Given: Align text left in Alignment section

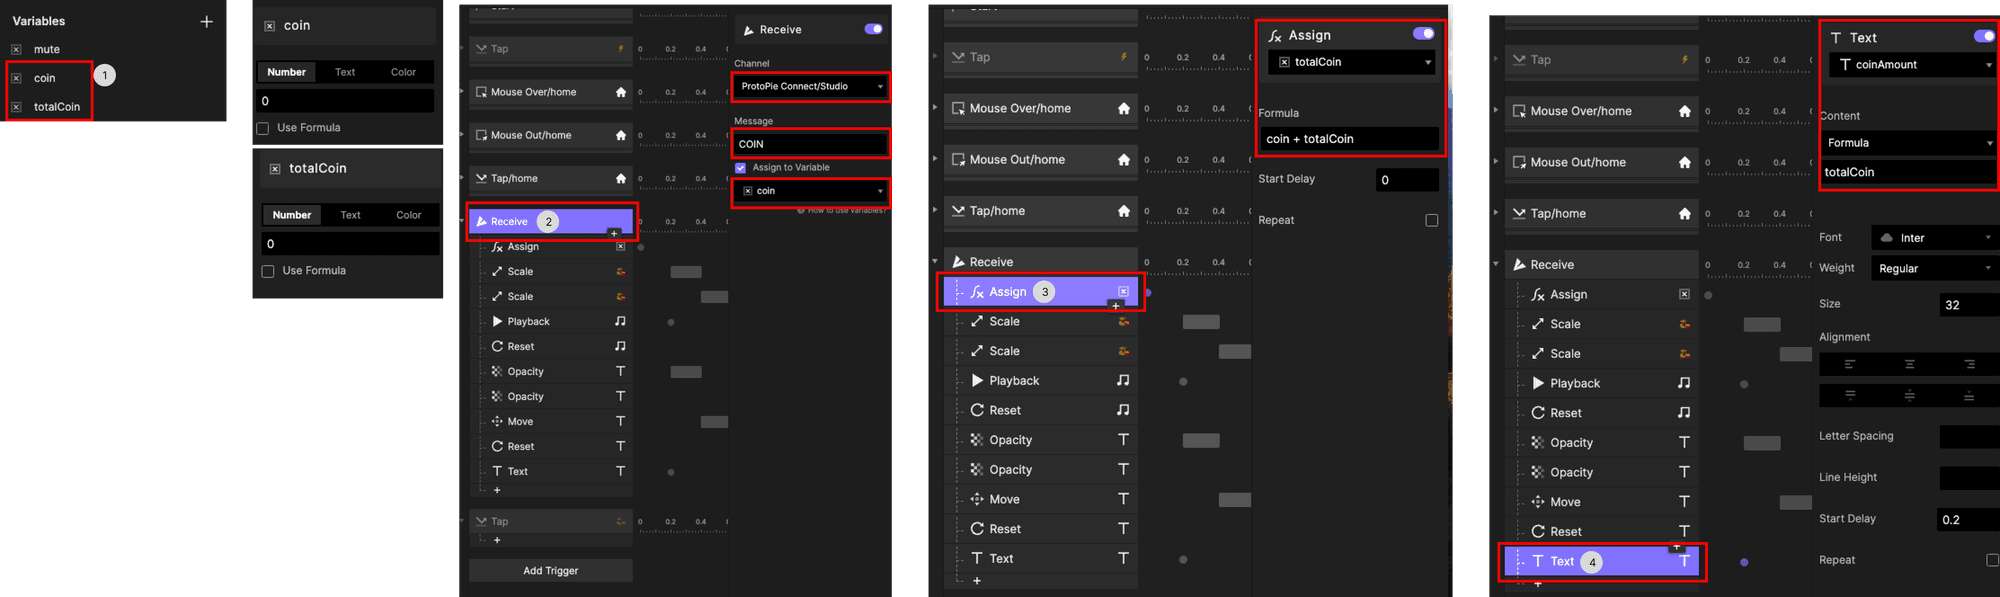Looking at the screenshot, I should pyautogui.click(x=1850, y=365).
